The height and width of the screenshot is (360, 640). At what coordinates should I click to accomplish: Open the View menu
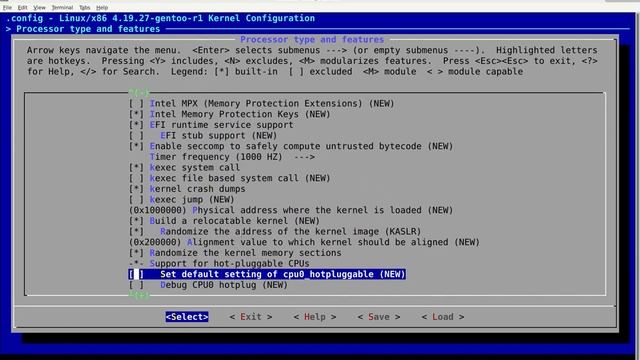pyautogui.click(x=39, y=7)
